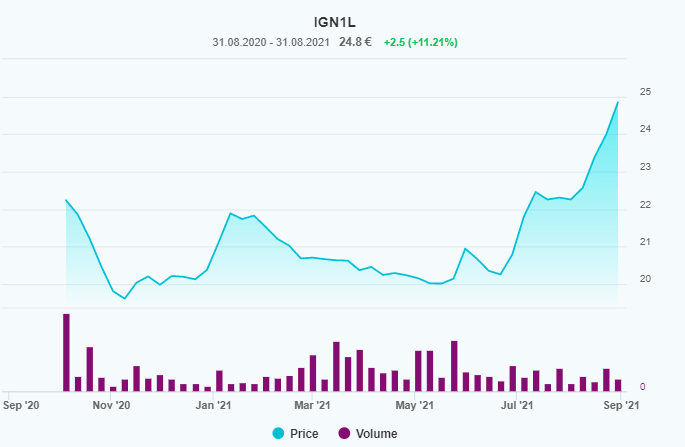Toggle the Price series in the legend
Screen dimensions: 685x447
click(295, 433)
